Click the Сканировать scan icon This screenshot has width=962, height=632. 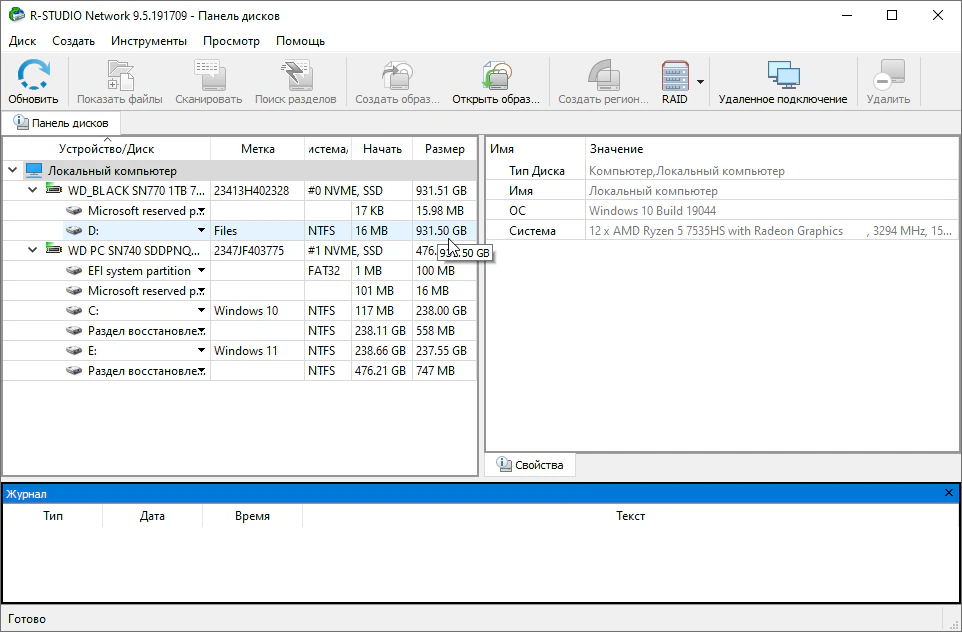(x=208, y=77)
